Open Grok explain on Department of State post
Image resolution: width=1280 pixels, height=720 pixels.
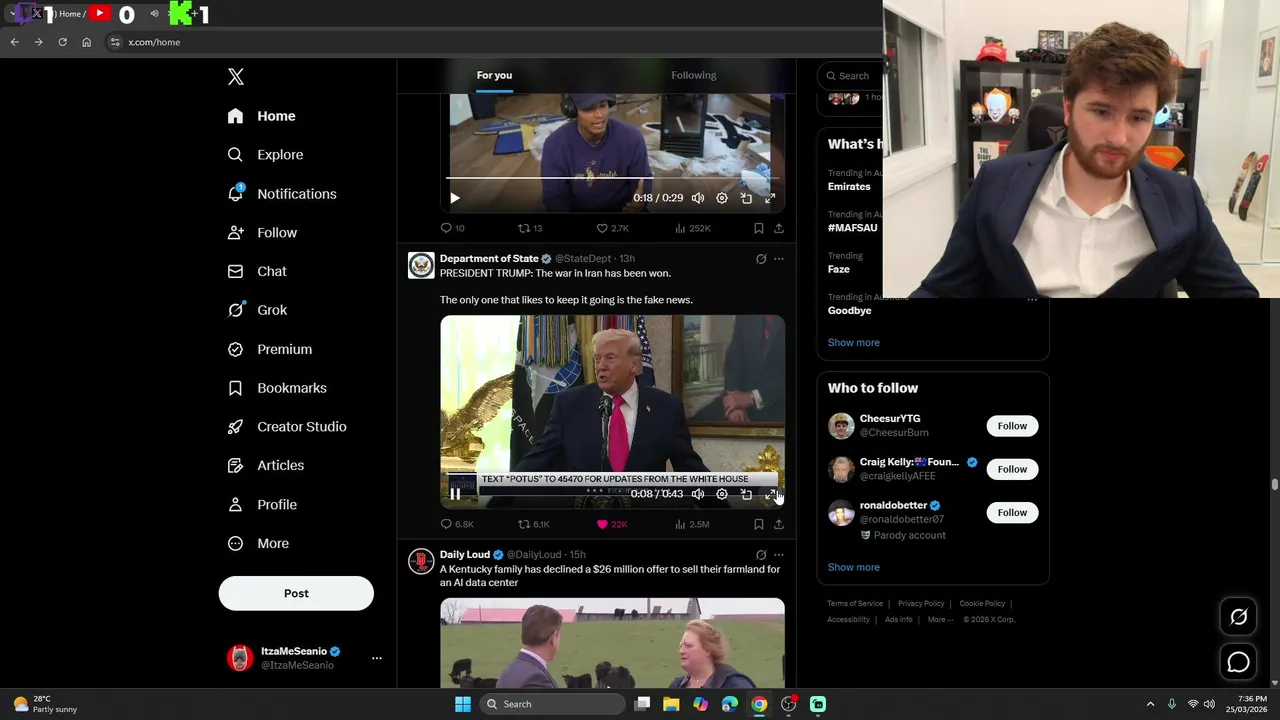(x=761, y=259)
